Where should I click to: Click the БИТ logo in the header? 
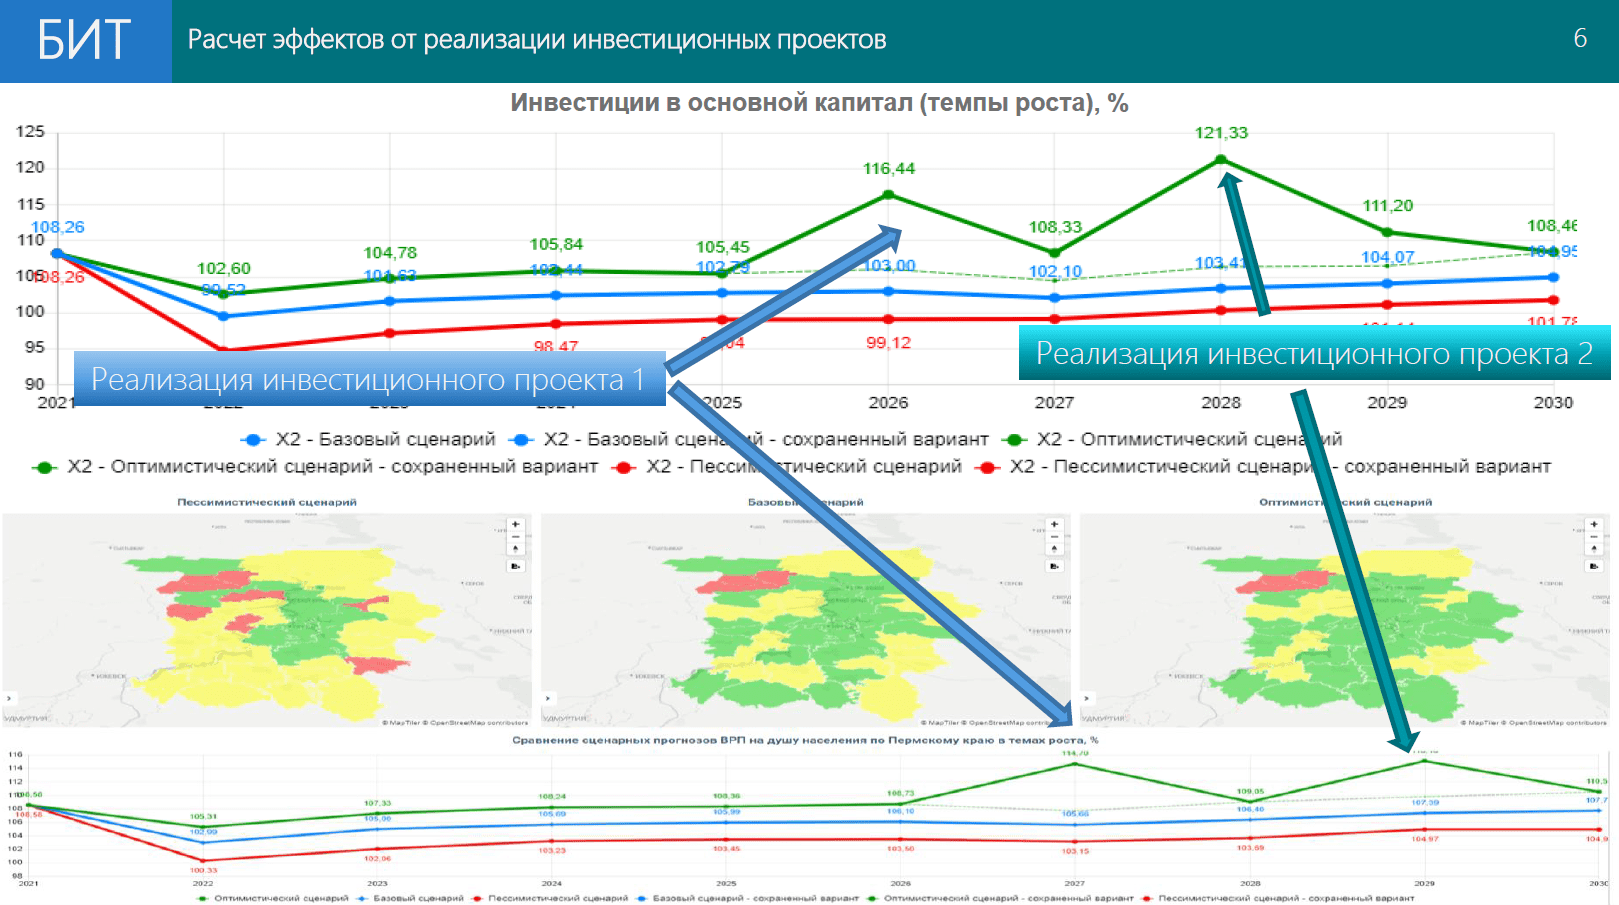(x=85, y=41)
